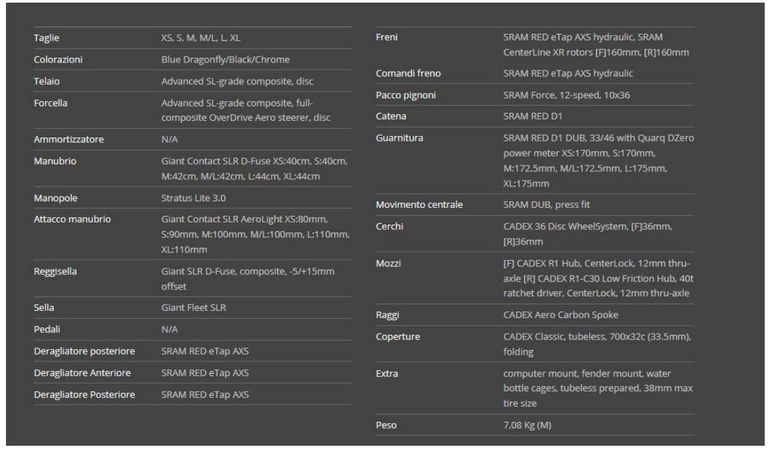Viewport: 770px width, 451px height.
Task: Select the Blue Dragonfly/Black/Chrome color value
Action: coord(225,59)
